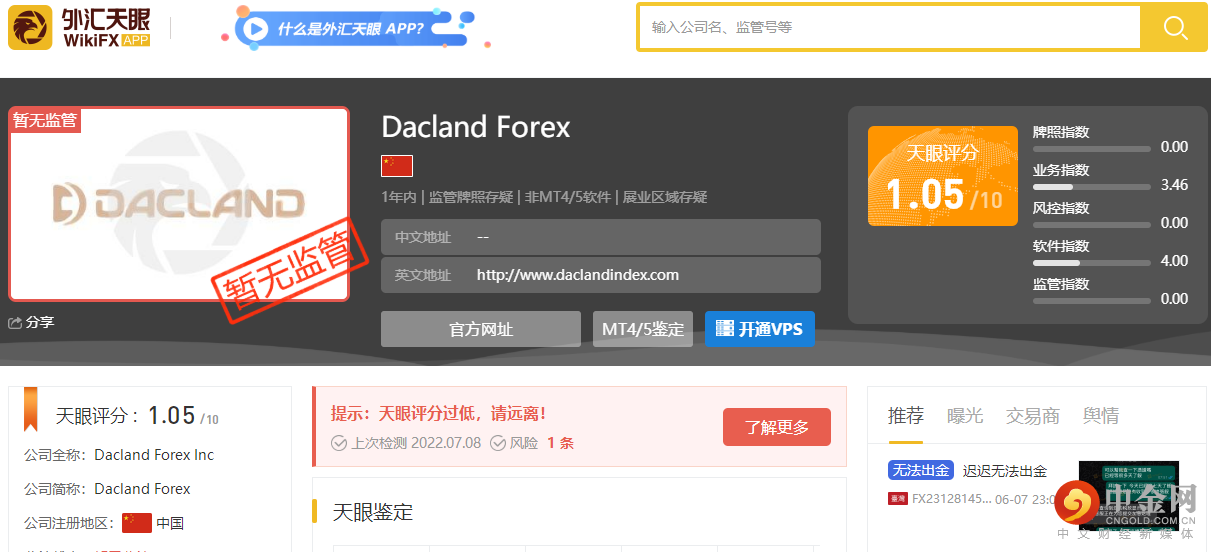Click the 风控指数 progress bar
This screenshot has width=1211, height=552.
pyautogui.click(x=1092, y=225)
